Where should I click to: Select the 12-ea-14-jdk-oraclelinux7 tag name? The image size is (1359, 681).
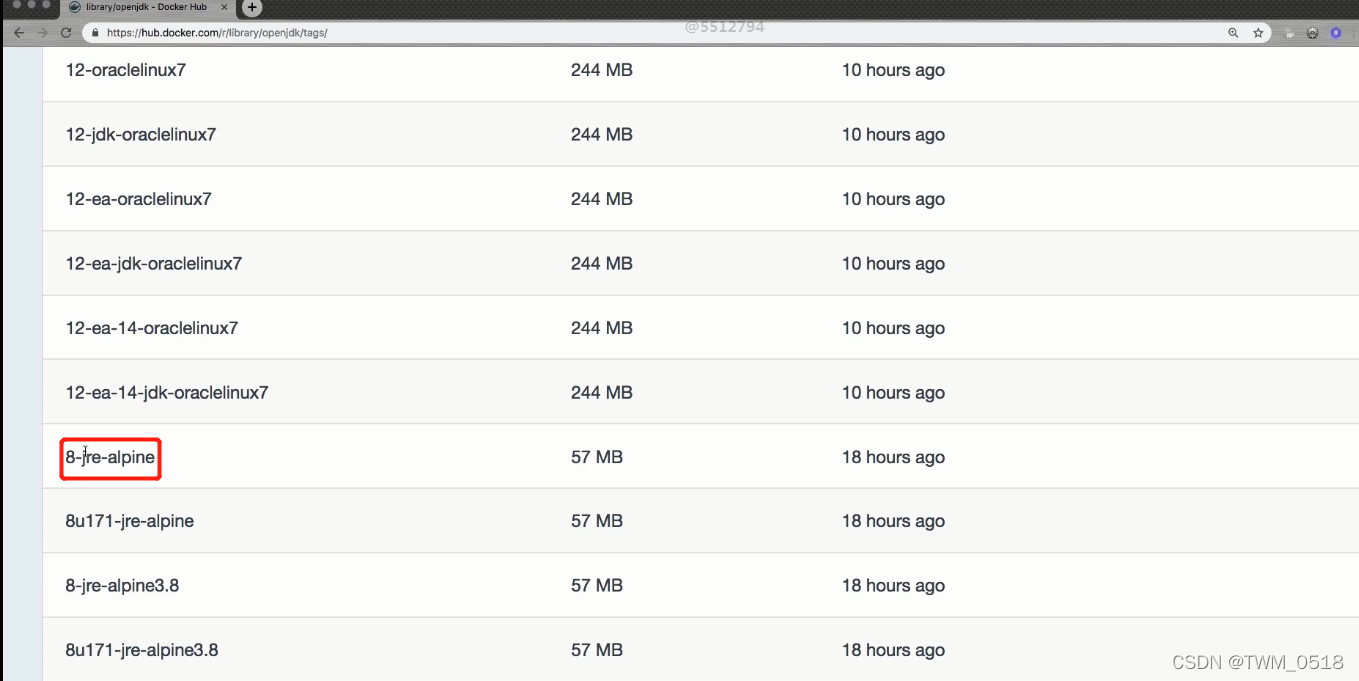[167, 392]
